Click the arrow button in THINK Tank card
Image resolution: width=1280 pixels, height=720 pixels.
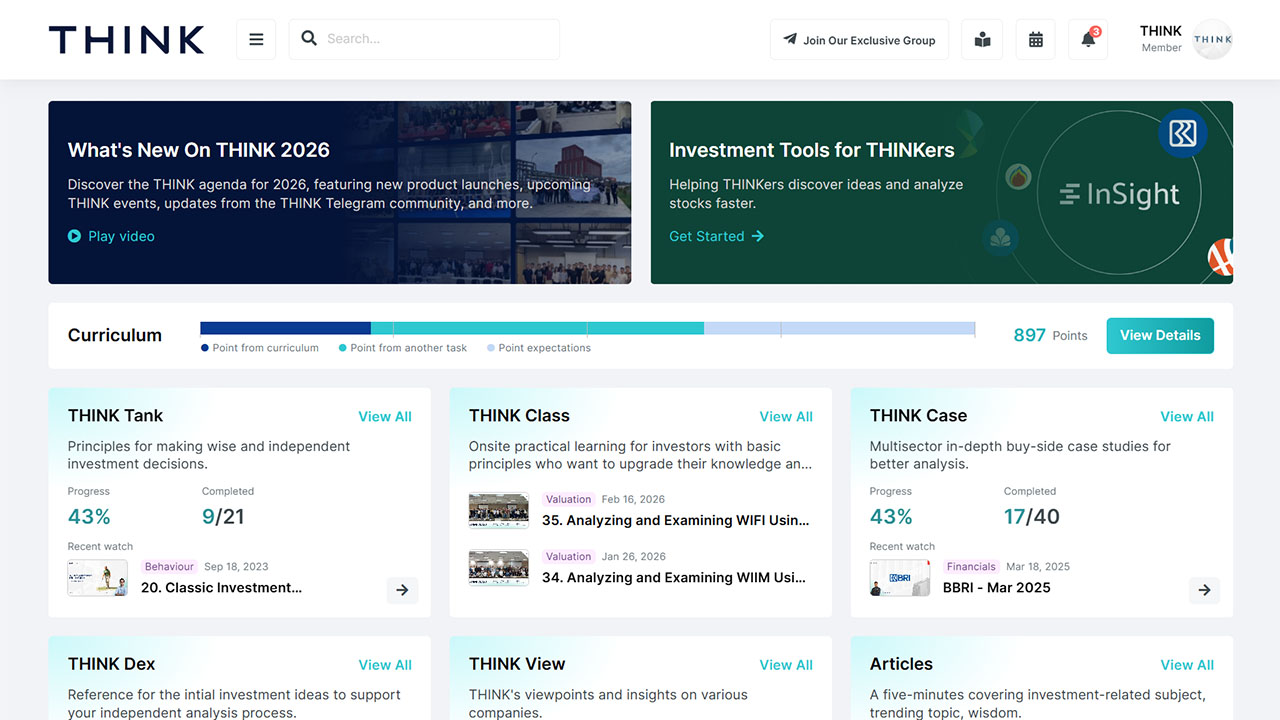402,590
